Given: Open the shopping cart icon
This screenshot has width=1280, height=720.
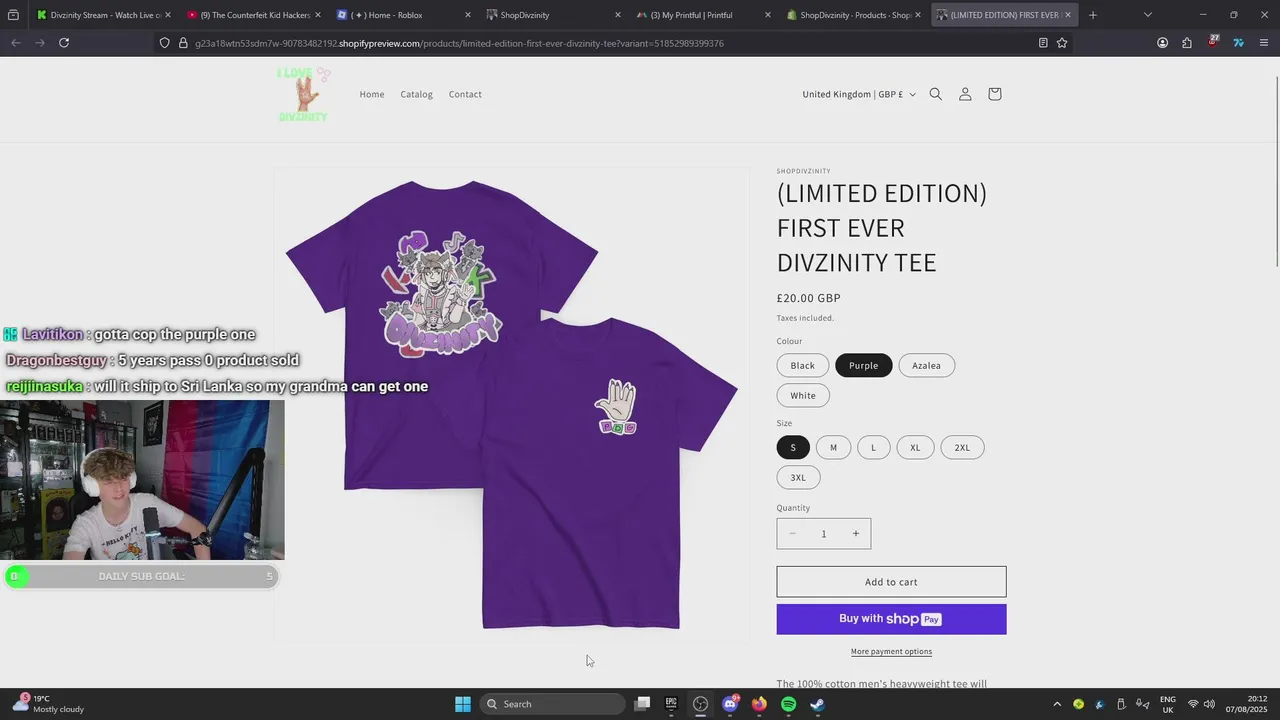Looking at the screenshot, I should [x=994, y=94].
